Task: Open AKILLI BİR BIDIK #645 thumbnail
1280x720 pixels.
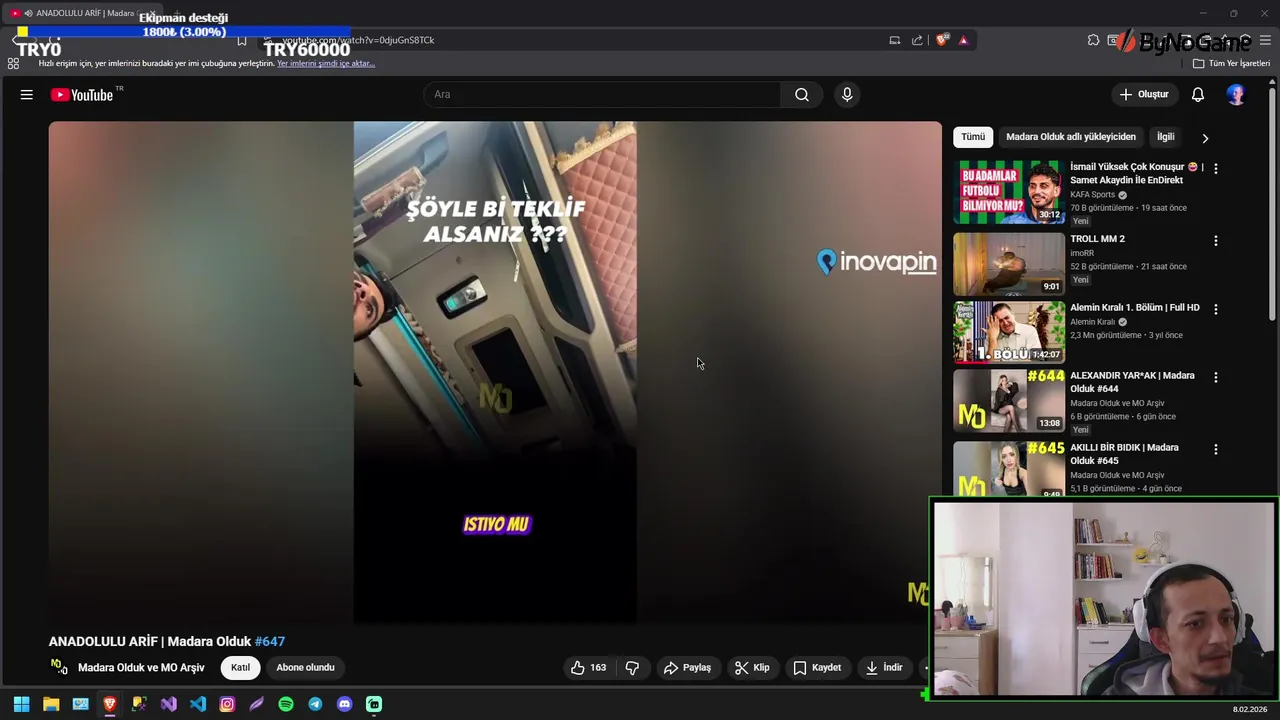Action: click(x=1009, y=469)
